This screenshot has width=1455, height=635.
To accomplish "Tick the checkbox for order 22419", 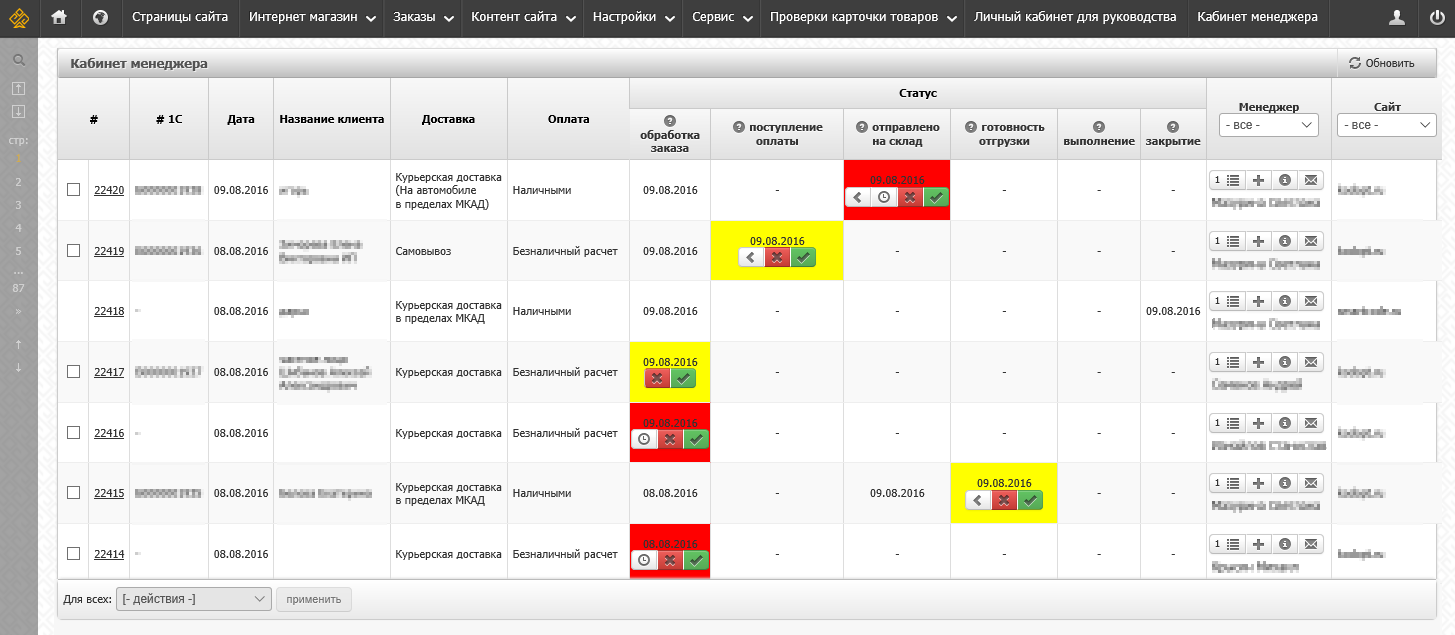I will coord(73,250).
